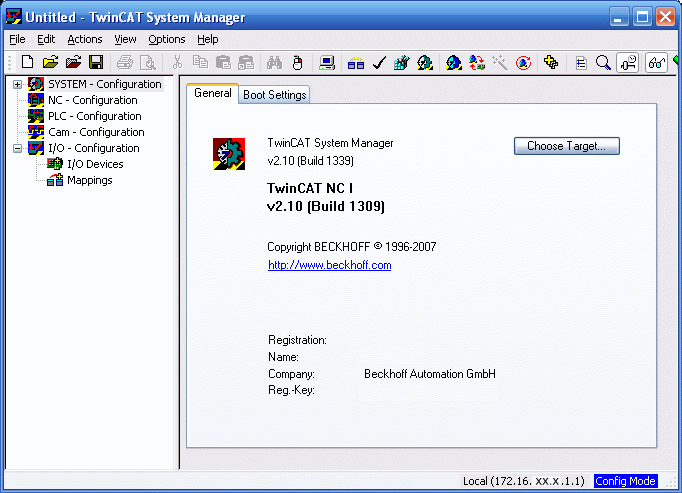The height and width of the screenshot is (493, 682).
Task: Click the Beckhoff Automation GmbH company text
Action: coord(430,374)
